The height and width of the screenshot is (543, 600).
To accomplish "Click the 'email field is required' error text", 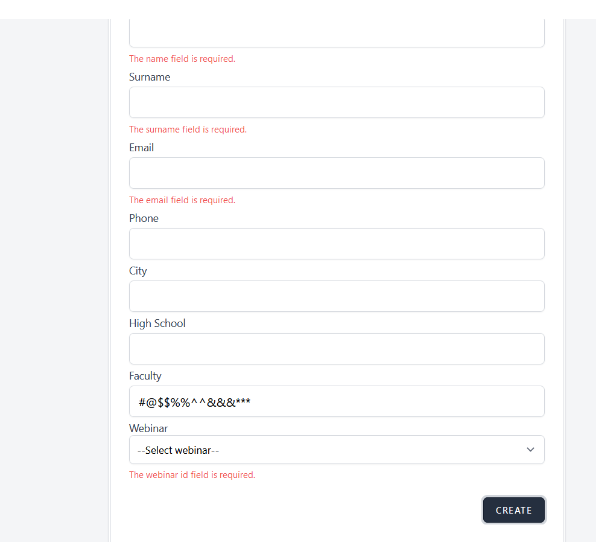I will coord(182,200).
